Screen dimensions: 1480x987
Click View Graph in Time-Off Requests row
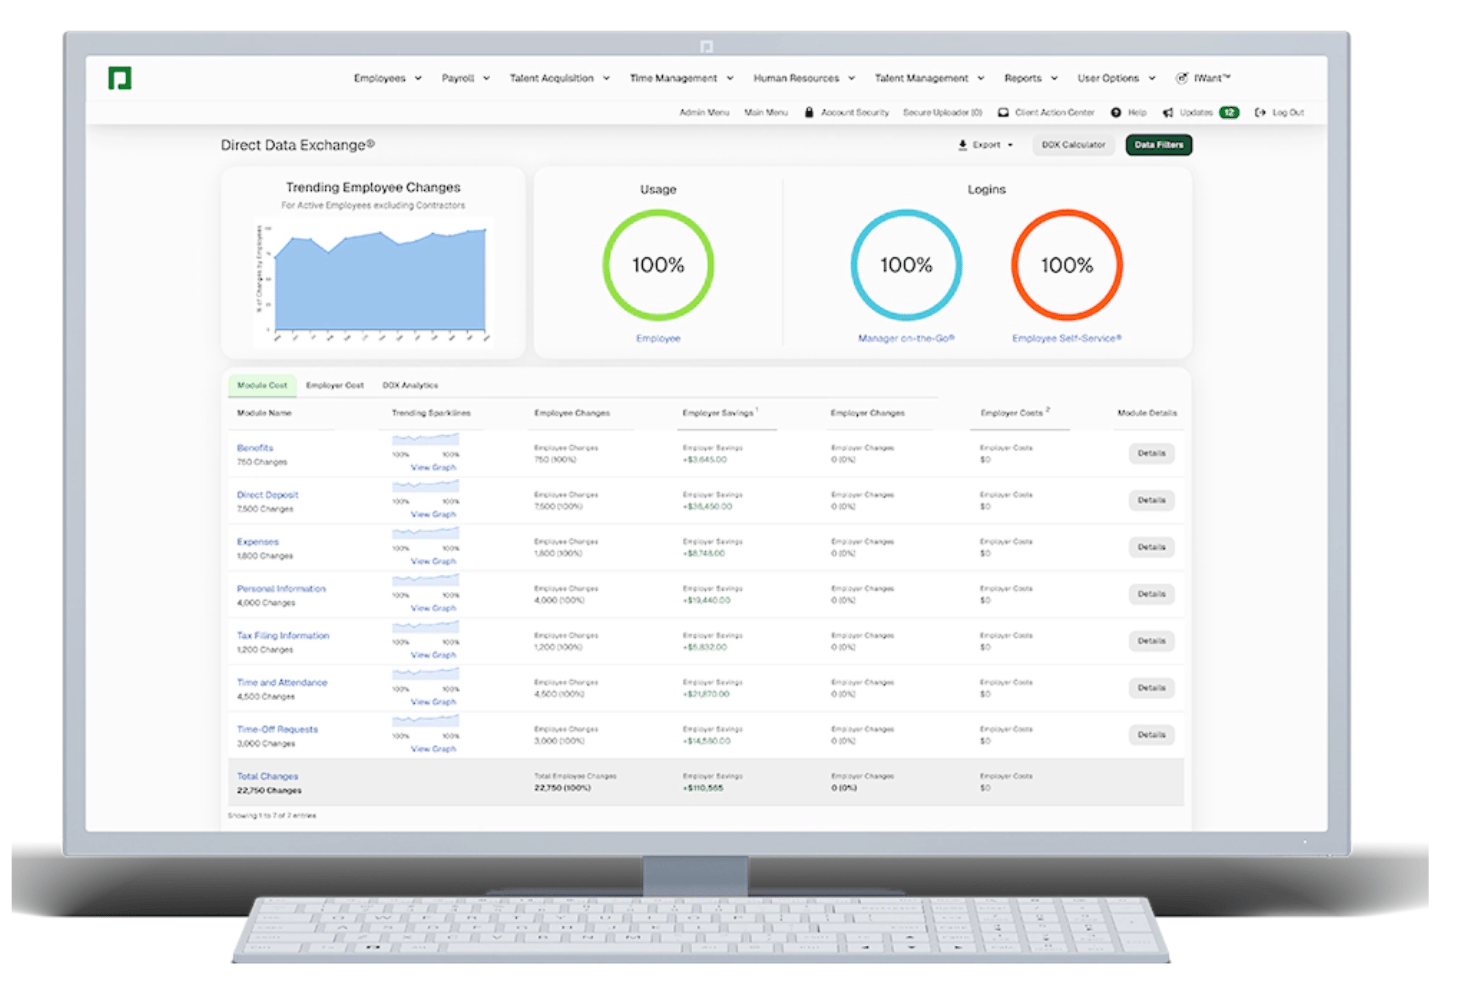[433, 749]
